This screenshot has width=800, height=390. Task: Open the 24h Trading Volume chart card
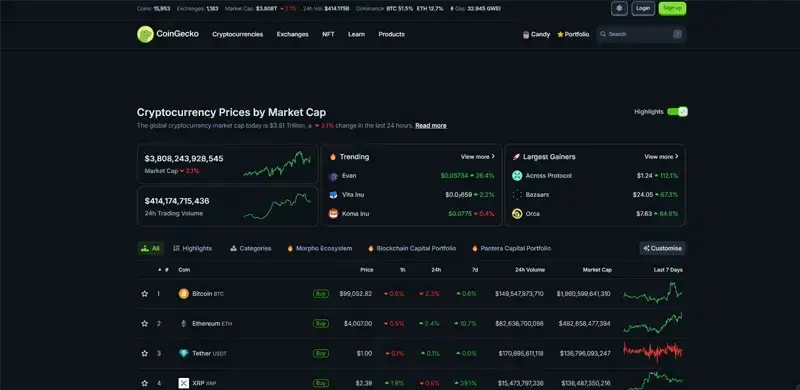[228, 206]
